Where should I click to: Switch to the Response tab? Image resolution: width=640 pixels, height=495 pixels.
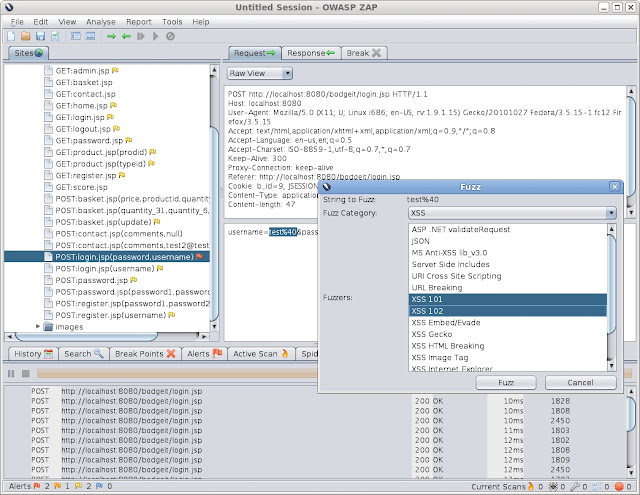pos(311,53)
